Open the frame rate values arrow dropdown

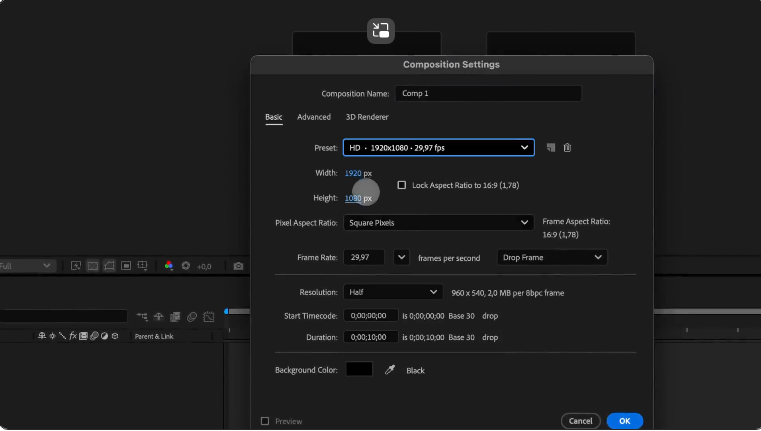click(x=401, y=257)
